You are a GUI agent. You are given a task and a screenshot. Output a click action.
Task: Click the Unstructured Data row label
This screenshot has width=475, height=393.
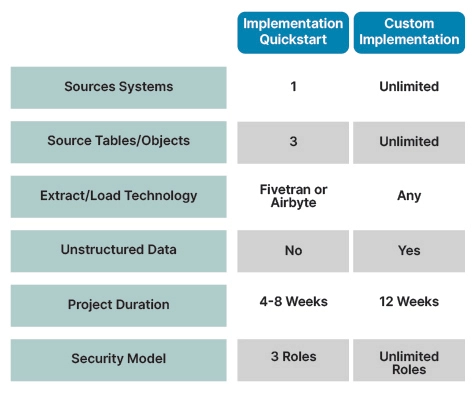click(x=119, y=251)
